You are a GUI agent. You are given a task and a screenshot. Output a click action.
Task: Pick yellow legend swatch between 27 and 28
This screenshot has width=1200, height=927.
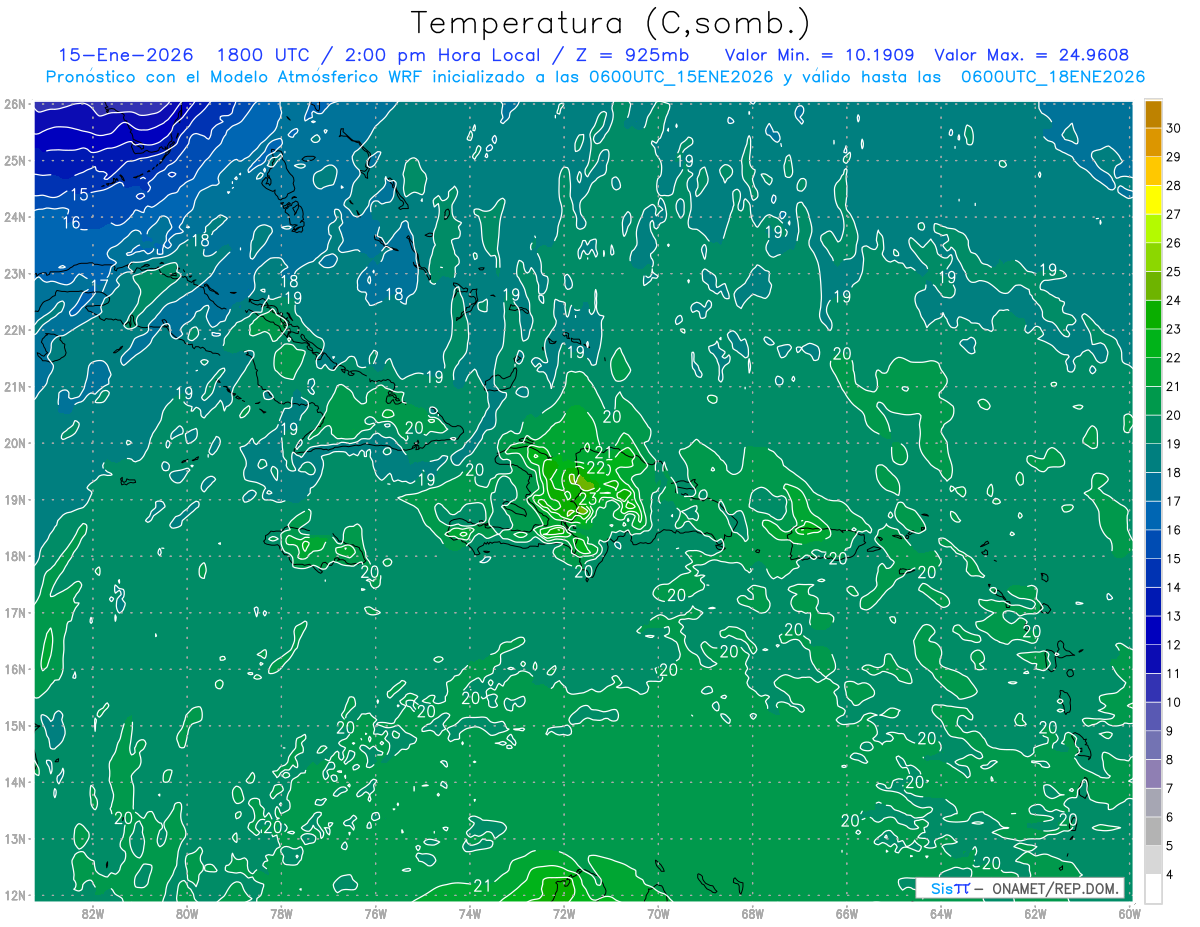1153,200
